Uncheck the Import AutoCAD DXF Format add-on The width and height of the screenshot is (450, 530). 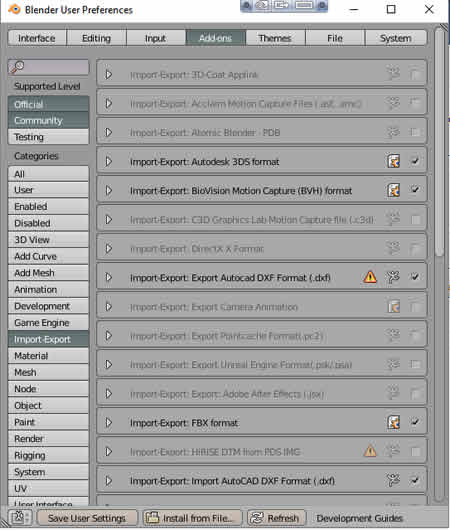(415, 480)
